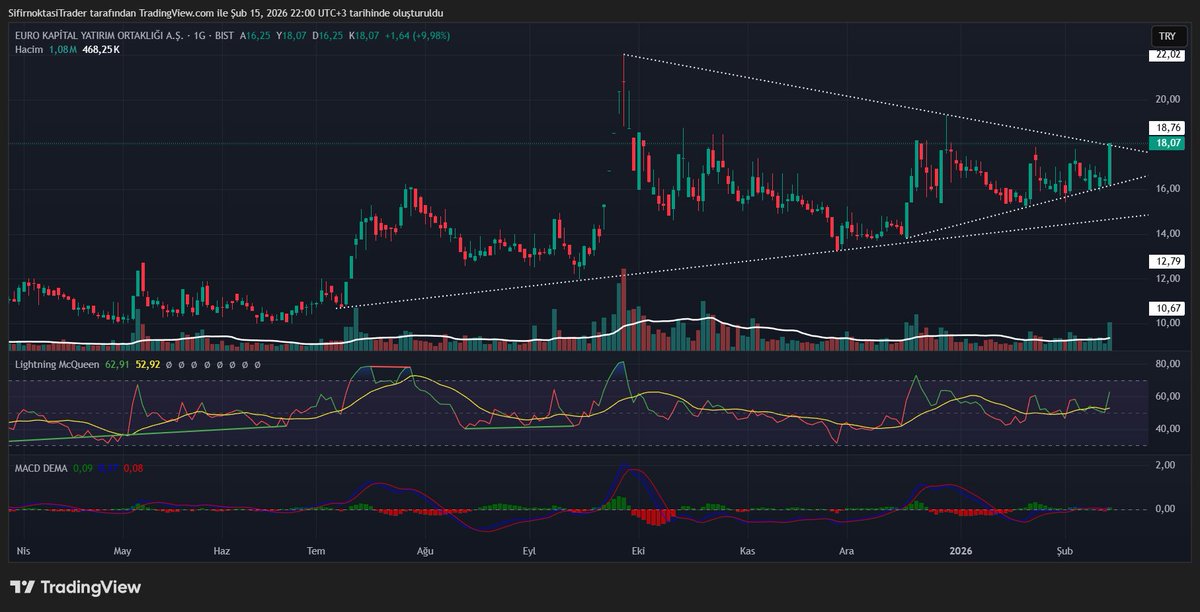This screenshot has width=1200, height=612.
Task: Click the volume value 468,25K
Action: pyautogui.click(x=101, y=48)
